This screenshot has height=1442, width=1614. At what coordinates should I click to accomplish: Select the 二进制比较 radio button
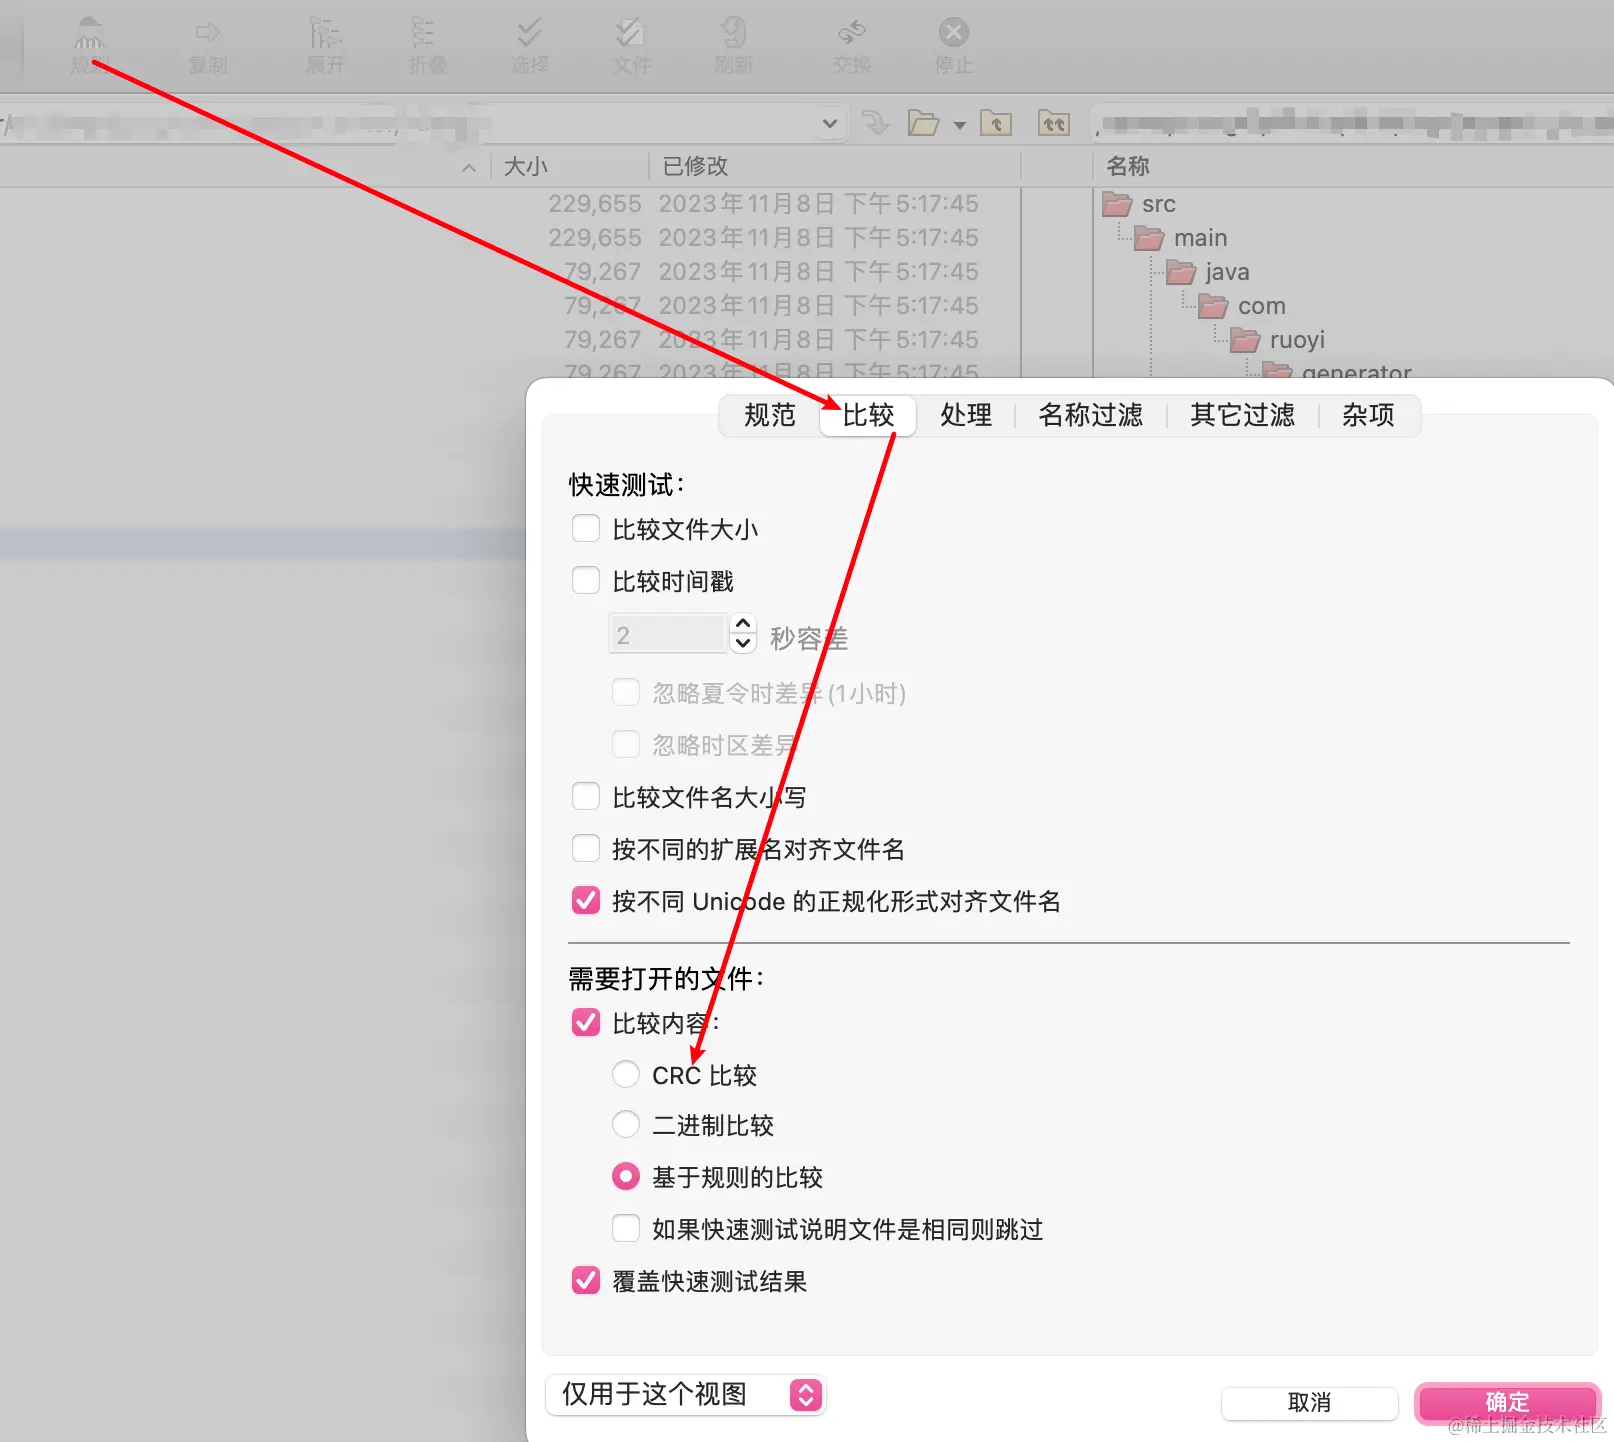tap(626, 1124)
